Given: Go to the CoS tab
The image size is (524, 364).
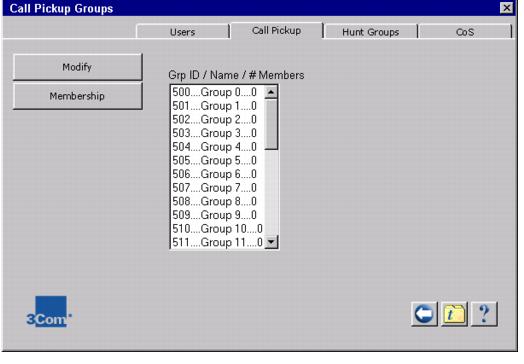Looking at the screenshot, I should [465, 32].
